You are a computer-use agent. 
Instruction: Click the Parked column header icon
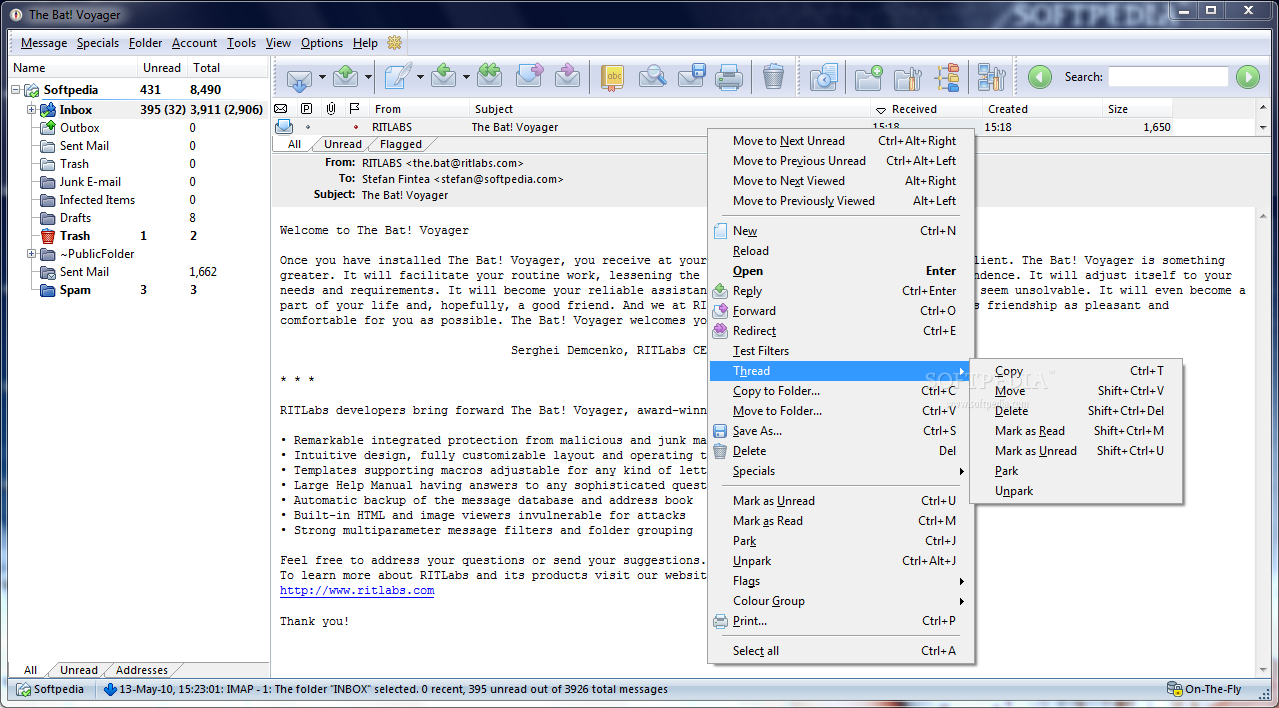[306, 109]
